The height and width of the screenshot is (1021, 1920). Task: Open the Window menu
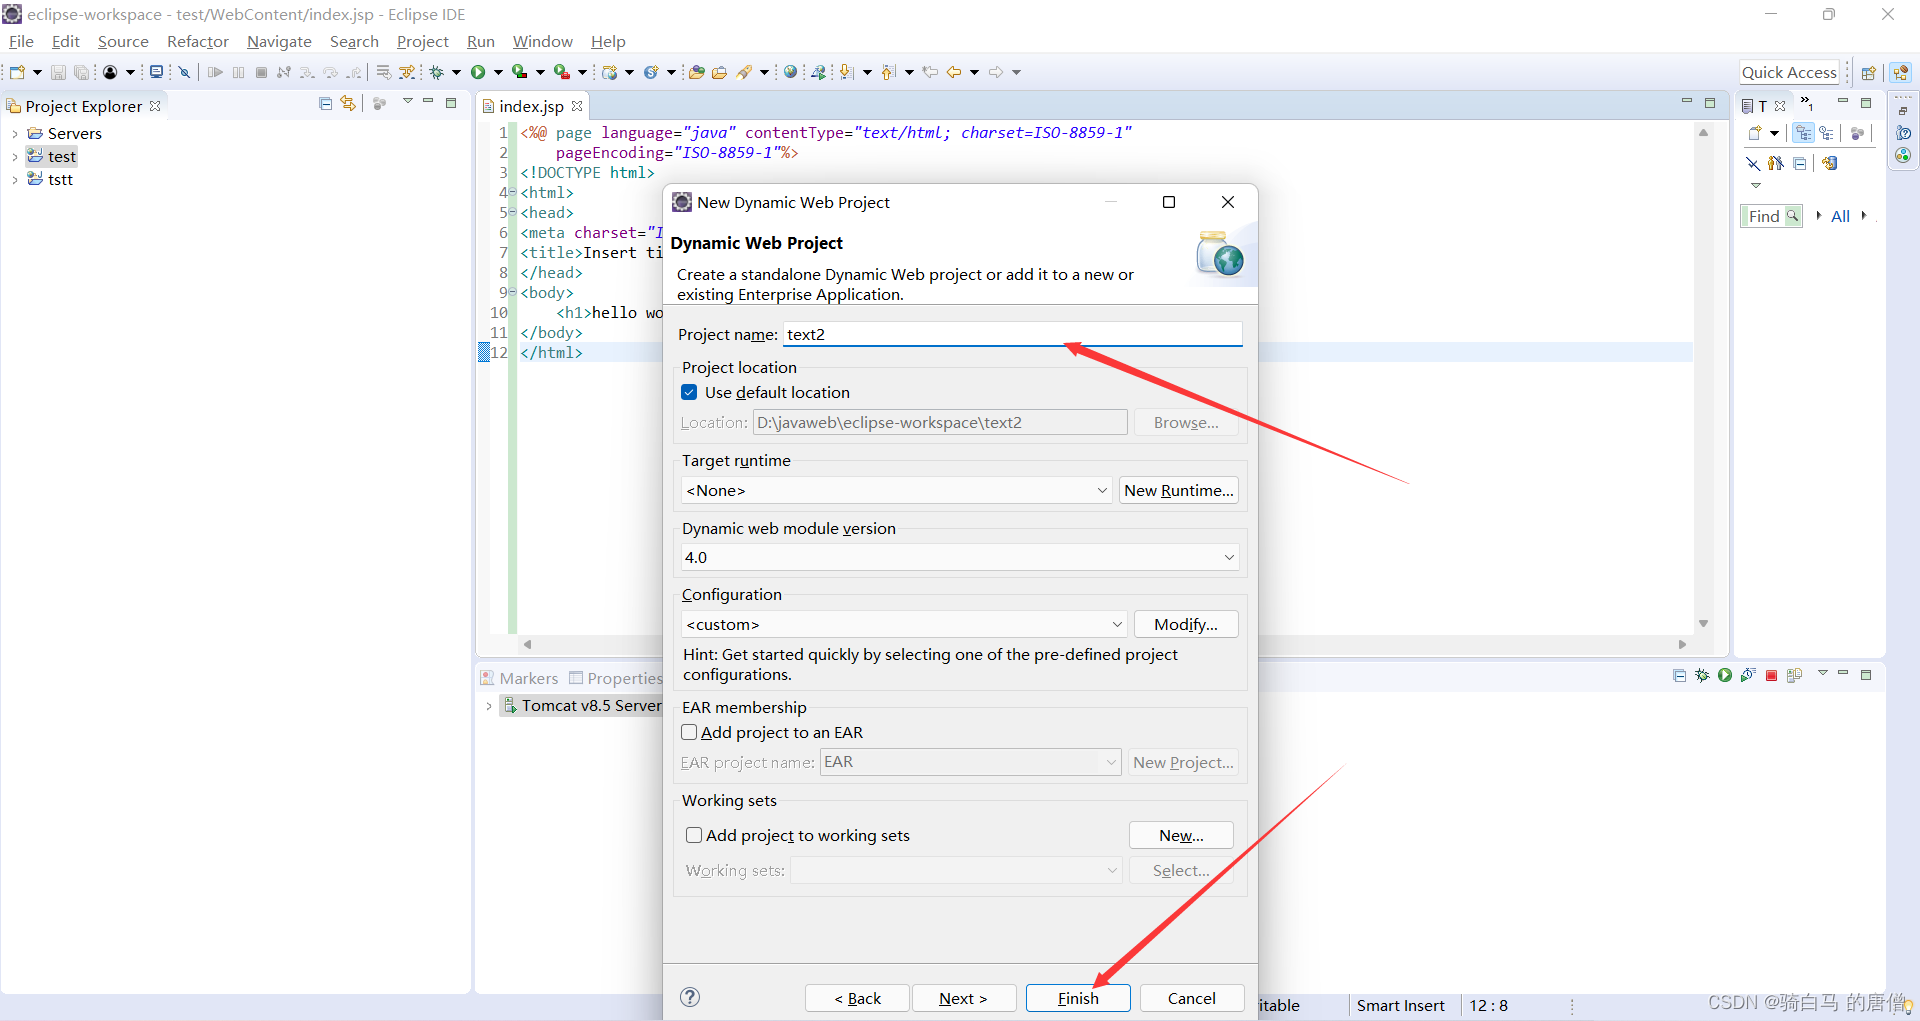(542, 41)
